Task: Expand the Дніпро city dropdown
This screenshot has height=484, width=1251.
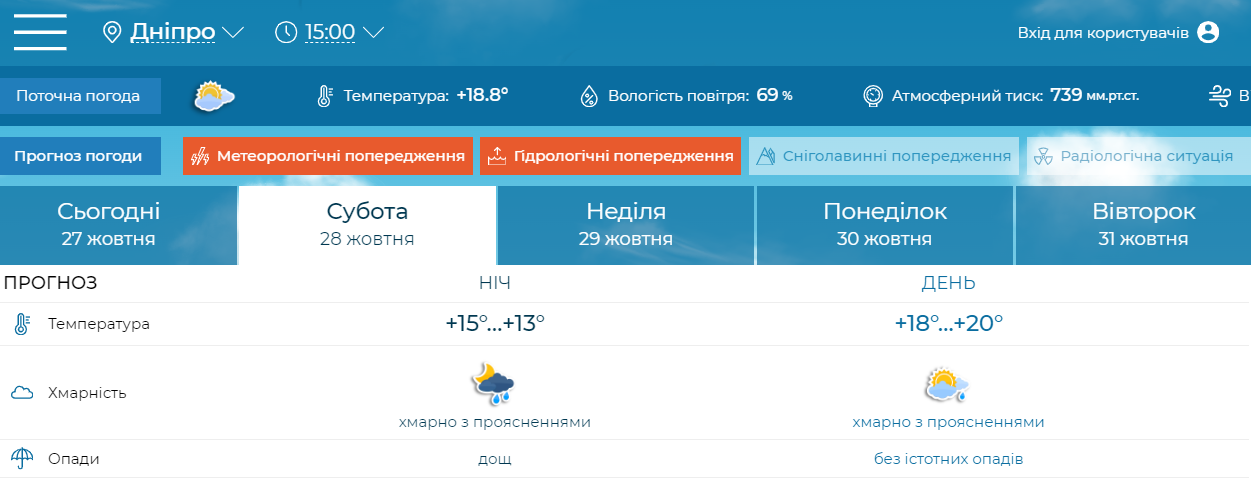Action: click(x=172, y=32)
